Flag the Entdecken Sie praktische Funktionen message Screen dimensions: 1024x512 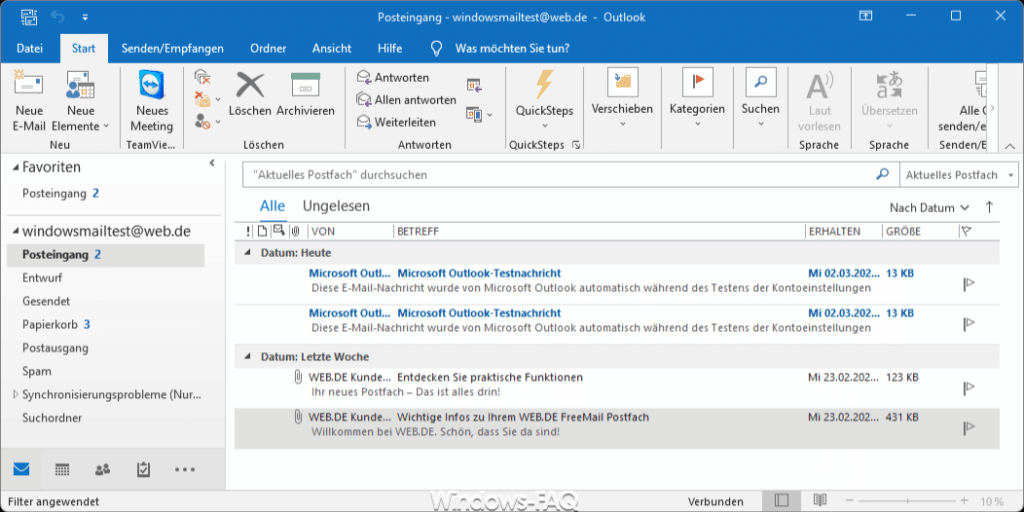click(x=969, y=389)
